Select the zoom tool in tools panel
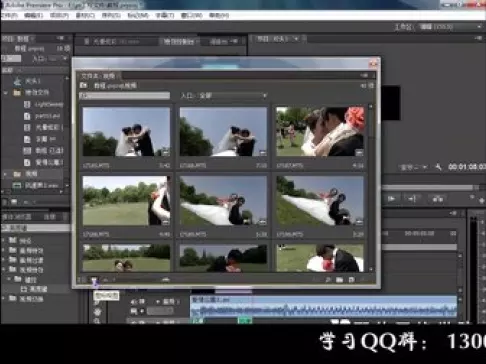This screenshot has width=486, height=364. pos(97,321)
